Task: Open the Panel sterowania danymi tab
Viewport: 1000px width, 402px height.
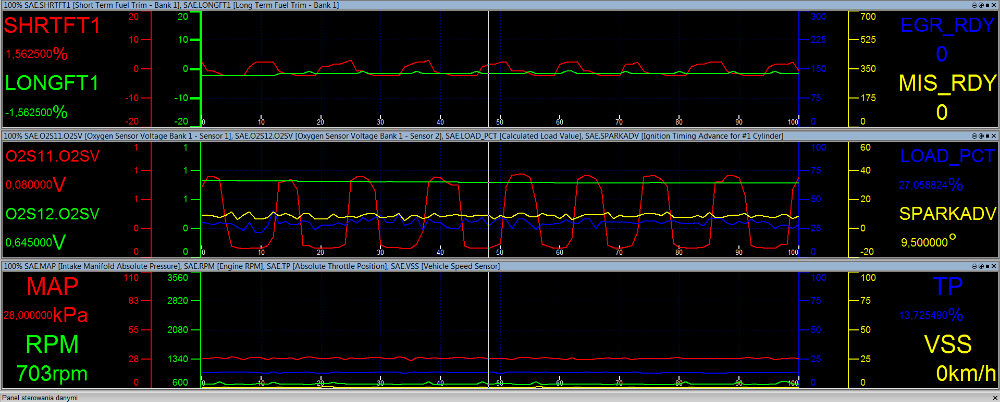Action: click(x=40, y=398)
